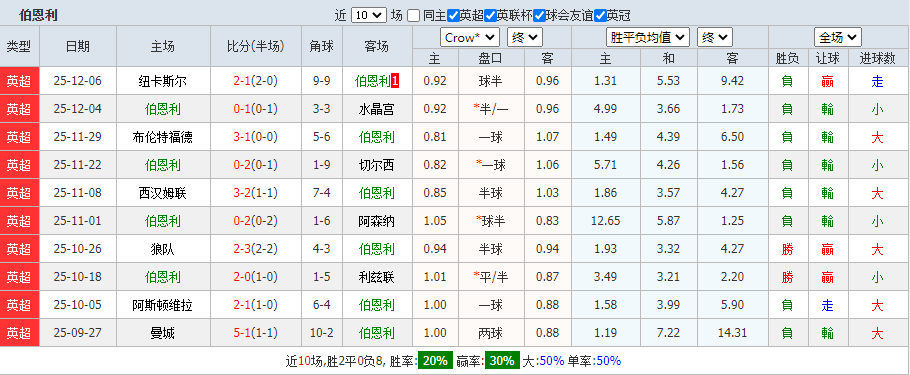Click the 盘口 column header
The height and width of the screenshot is (375, 910).
tap(490, 58)
